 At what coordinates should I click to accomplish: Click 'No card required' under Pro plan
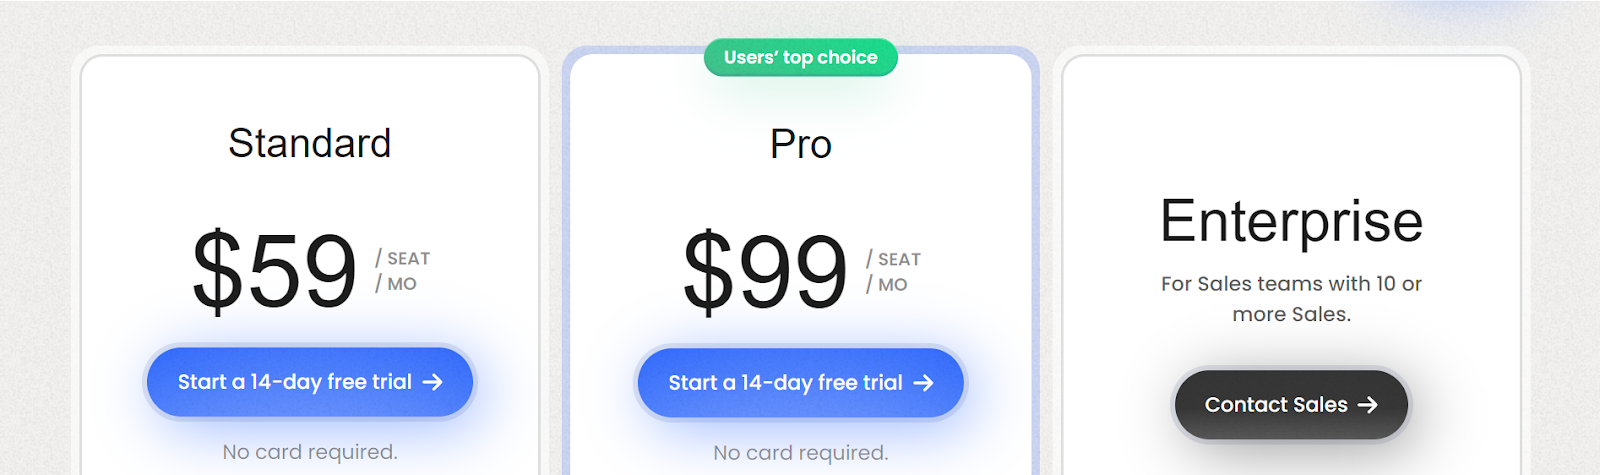(x=800, y=453)
